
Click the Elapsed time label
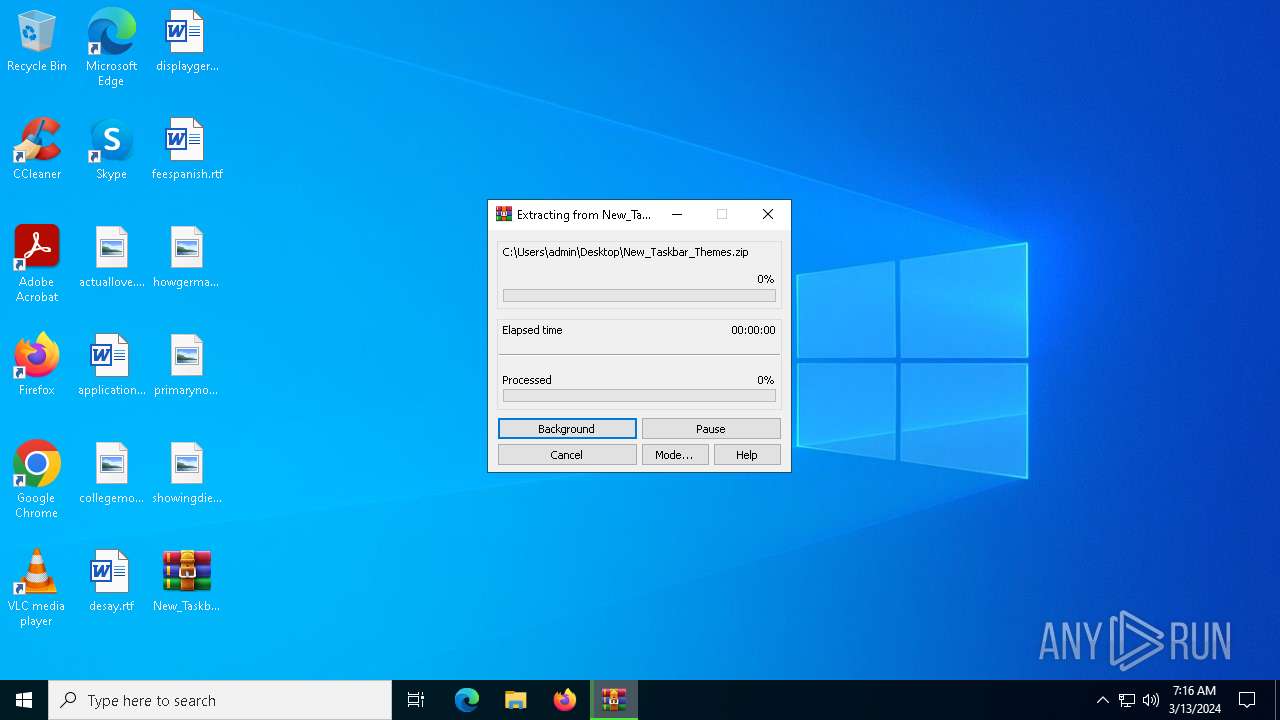click(x=532, y=330)
